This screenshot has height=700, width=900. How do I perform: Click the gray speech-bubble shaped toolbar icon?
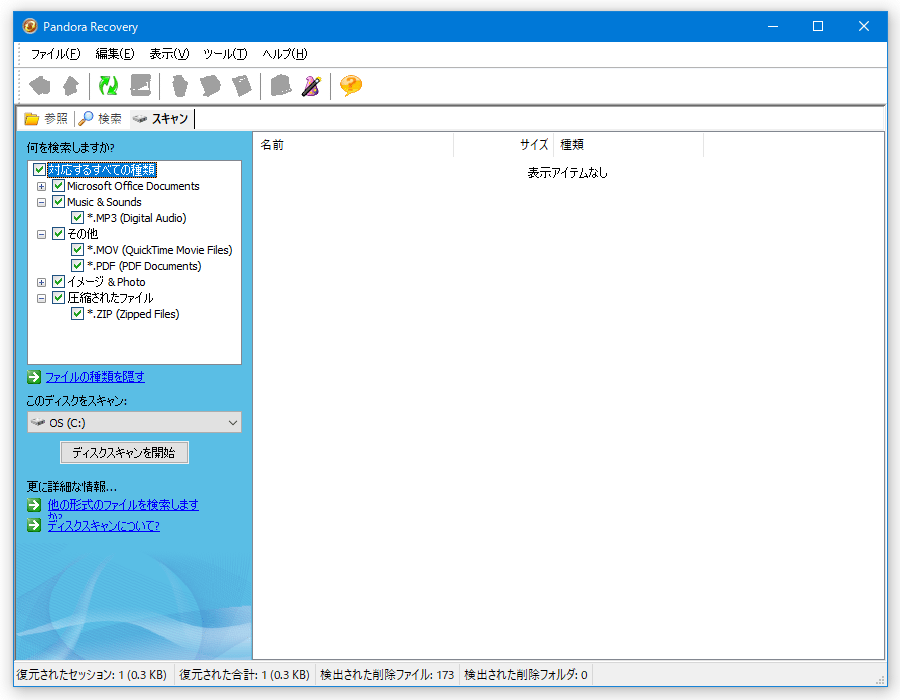click(210, 86)
